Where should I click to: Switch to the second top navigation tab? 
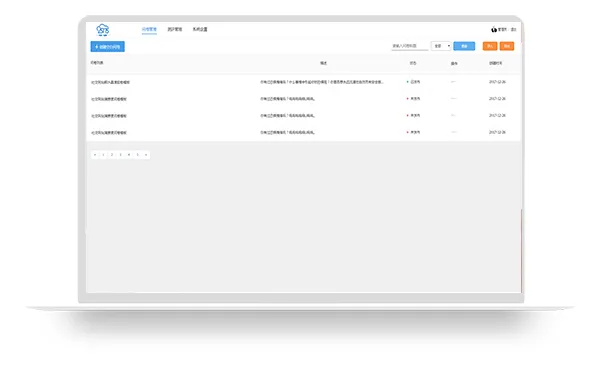175,29
